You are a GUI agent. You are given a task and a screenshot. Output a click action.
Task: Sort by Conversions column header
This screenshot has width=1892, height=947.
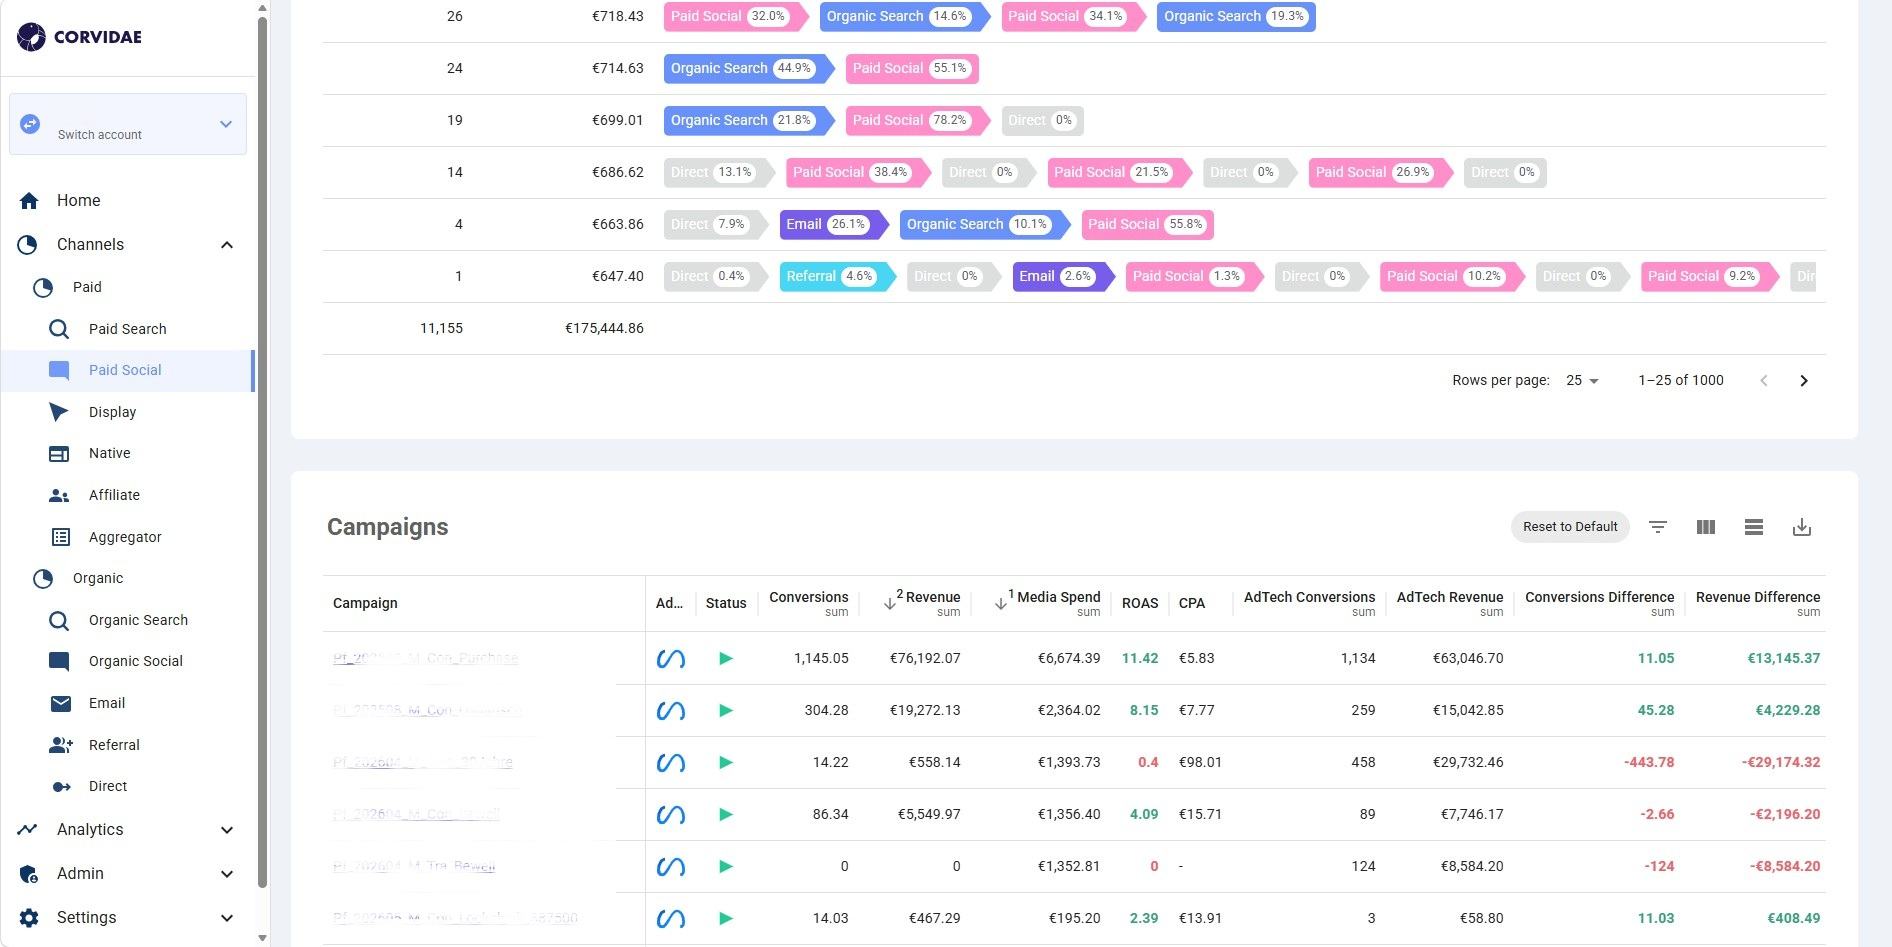coord(808,597)
